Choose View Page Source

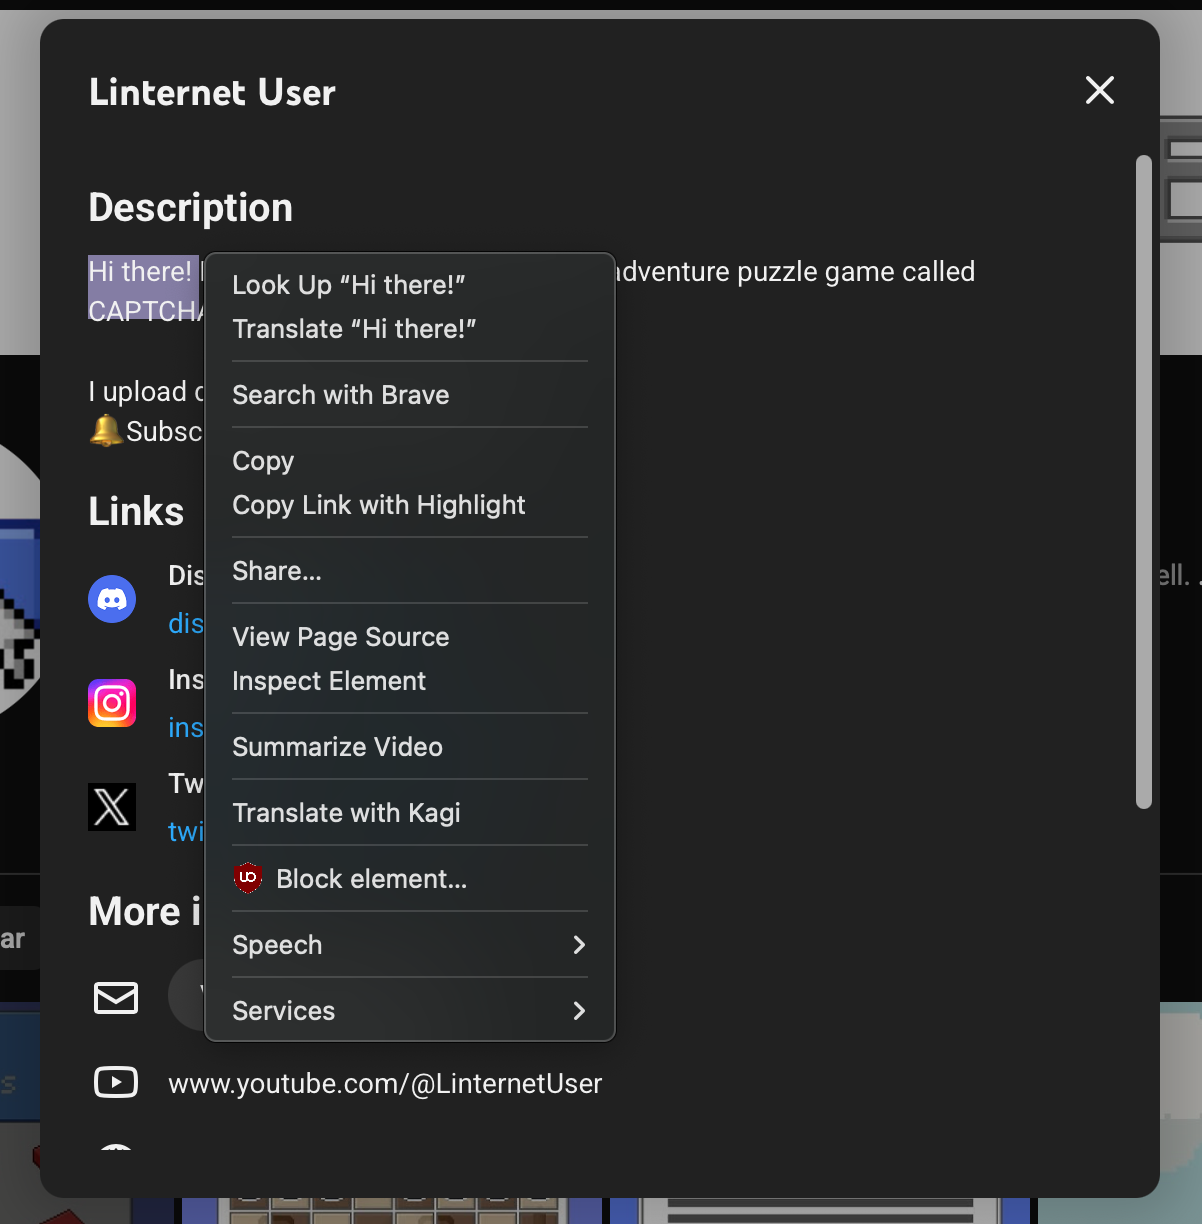[x=341, y=637]
